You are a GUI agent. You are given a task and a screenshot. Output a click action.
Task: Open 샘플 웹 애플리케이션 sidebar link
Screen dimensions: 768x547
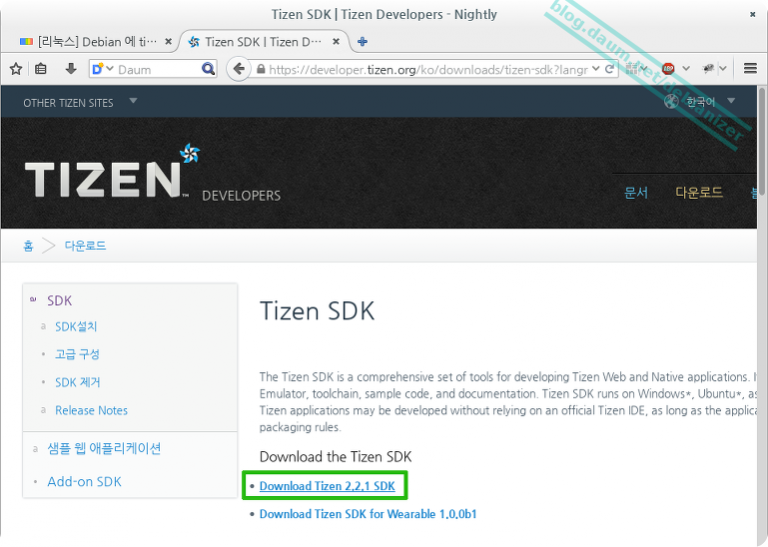[104, 448]
